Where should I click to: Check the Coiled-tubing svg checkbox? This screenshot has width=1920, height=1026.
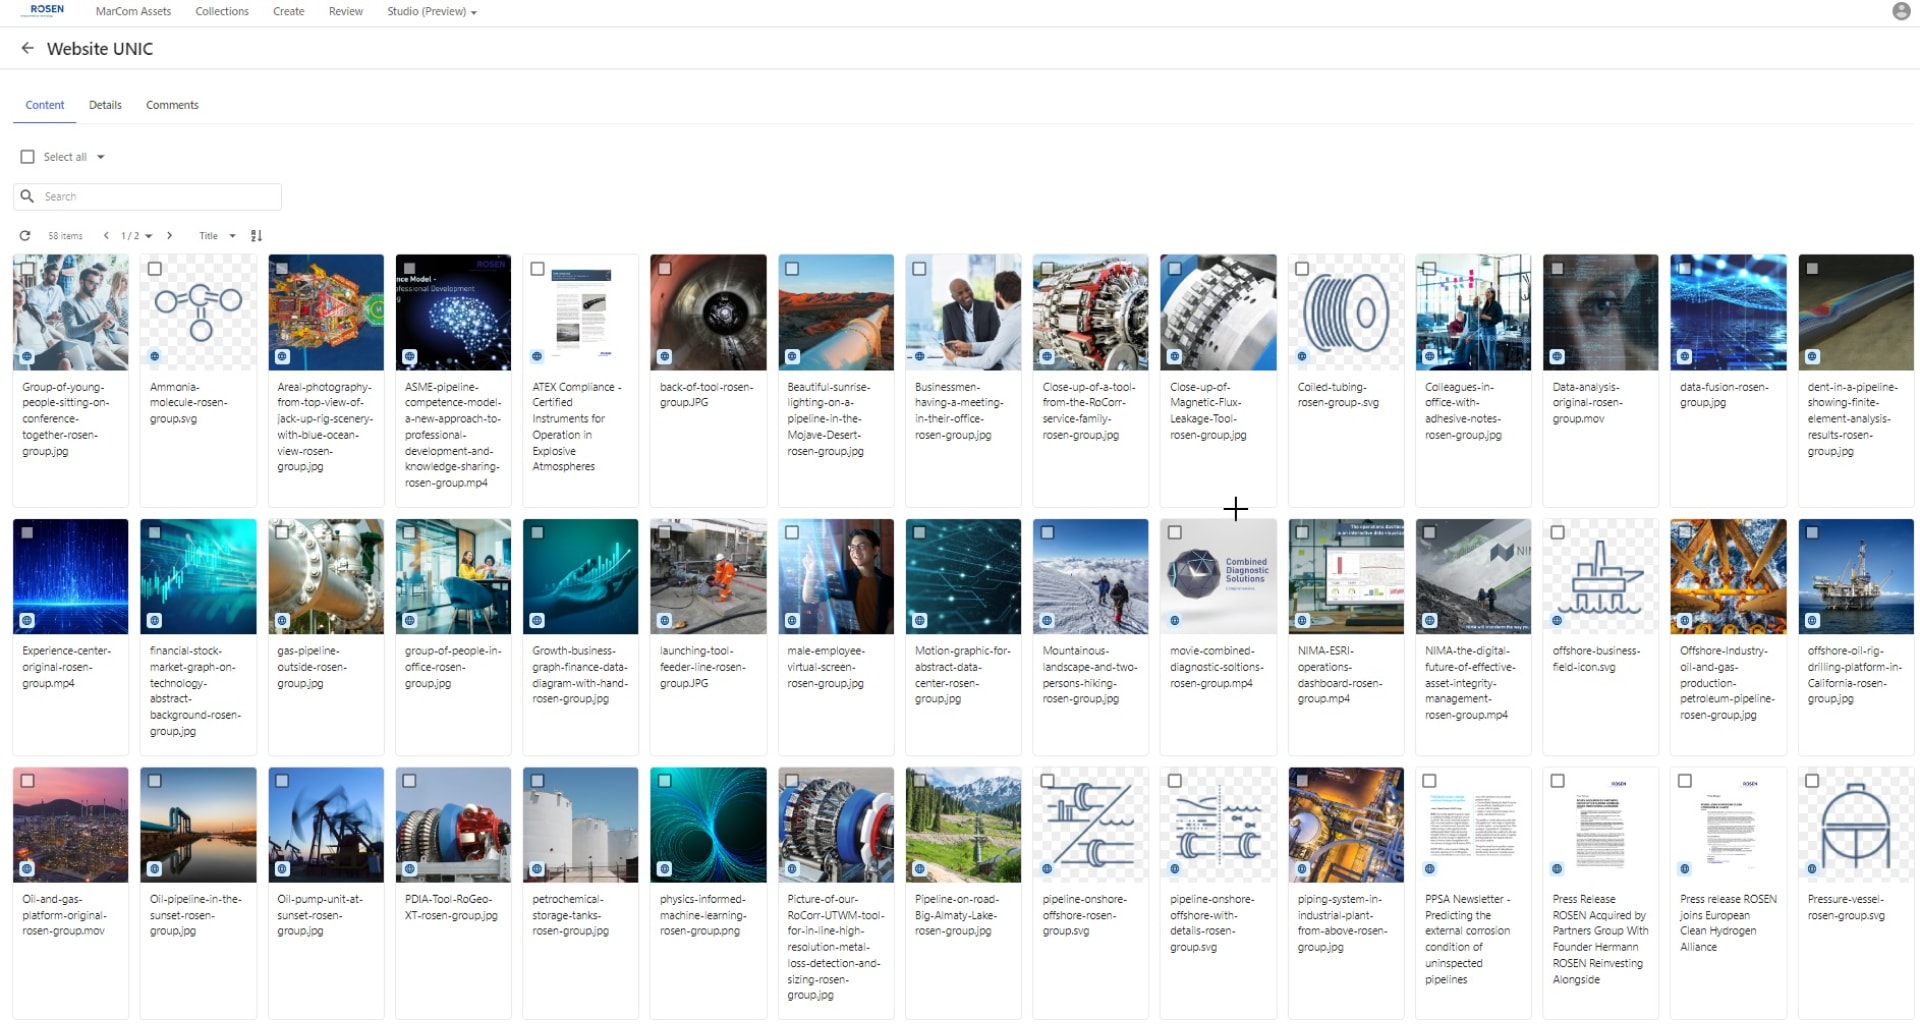1302,269
